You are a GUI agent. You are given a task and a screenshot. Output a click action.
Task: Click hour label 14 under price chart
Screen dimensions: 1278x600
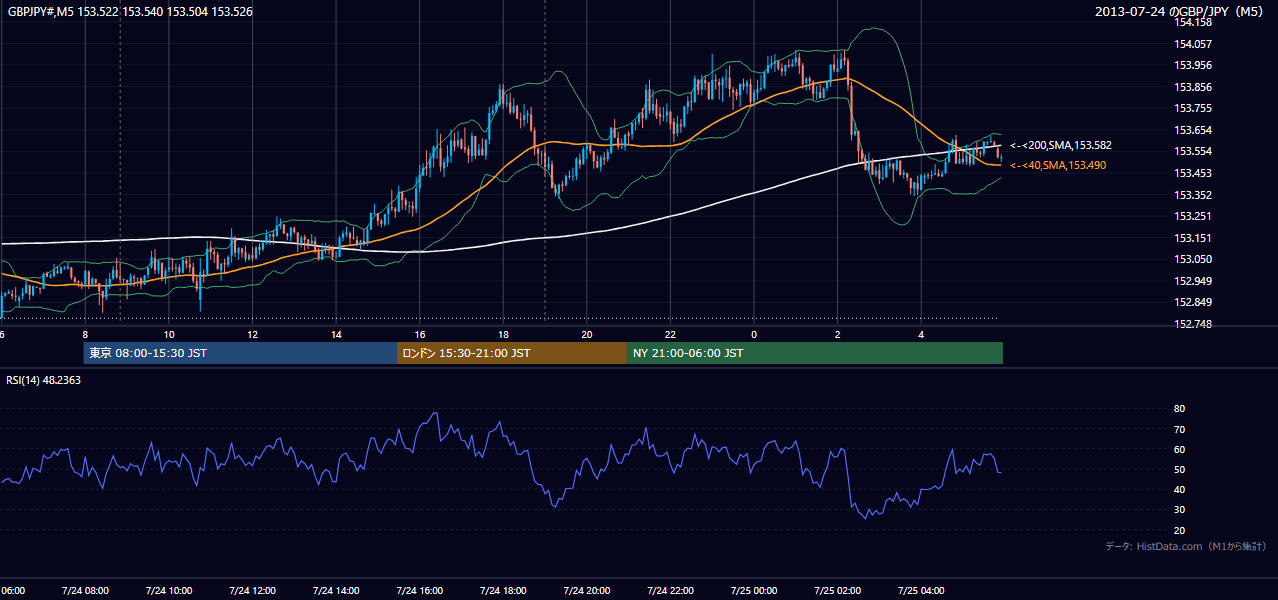pyautogui.click(x=336, y=334)
